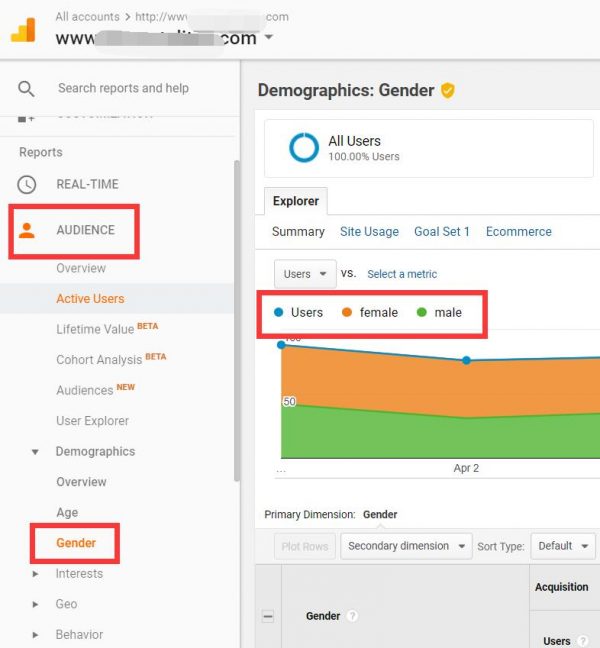Open the Users metric dropdown

tap(305, 274)
